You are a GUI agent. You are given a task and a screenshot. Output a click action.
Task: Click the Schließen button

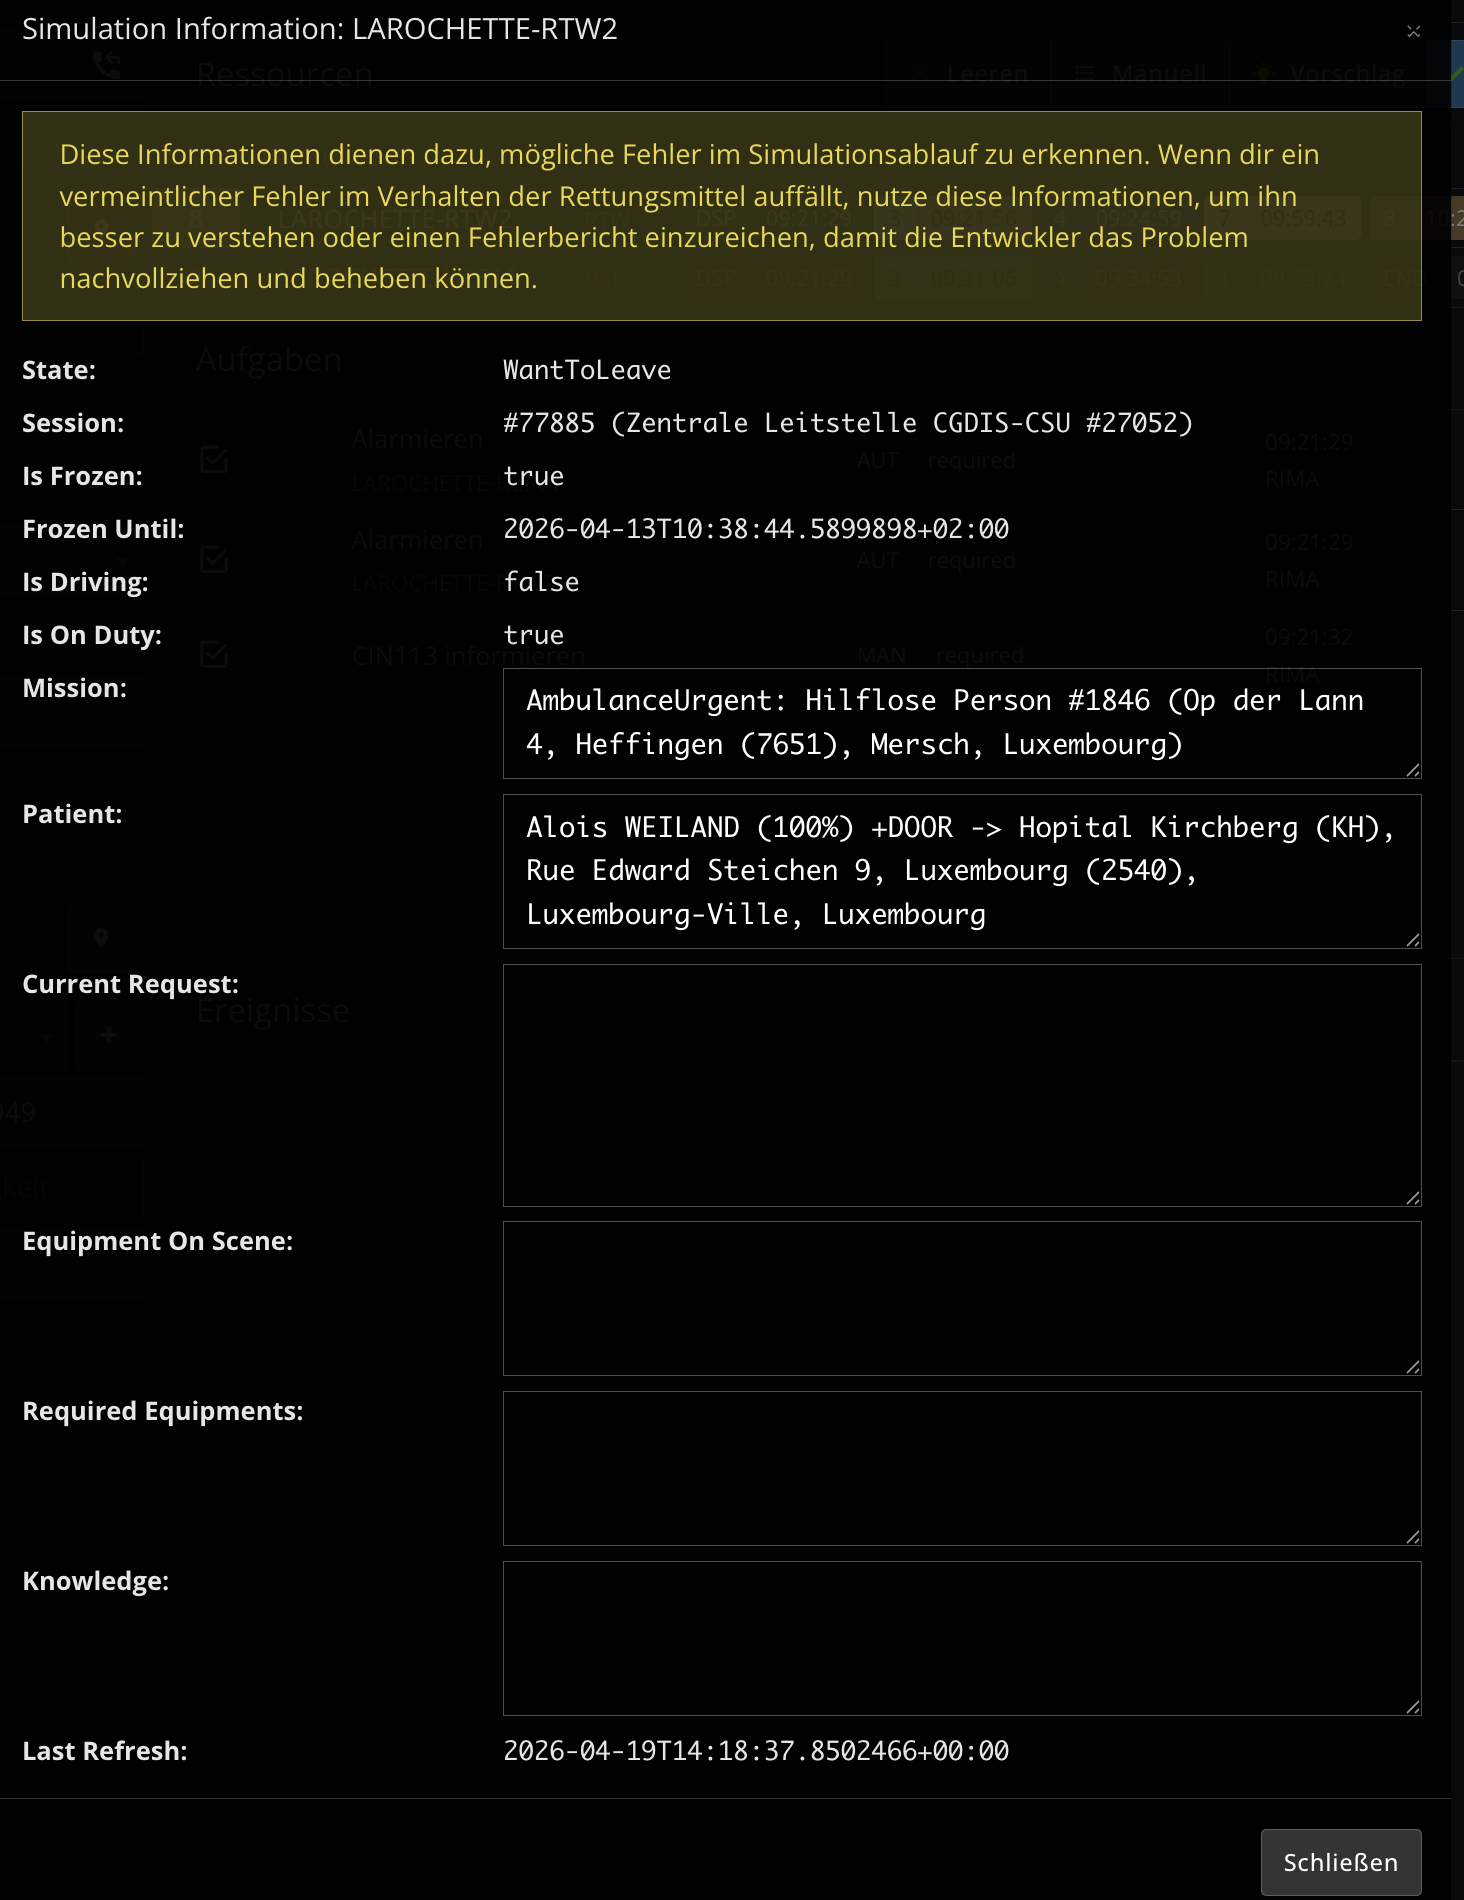click(x=1340, y=1862)
